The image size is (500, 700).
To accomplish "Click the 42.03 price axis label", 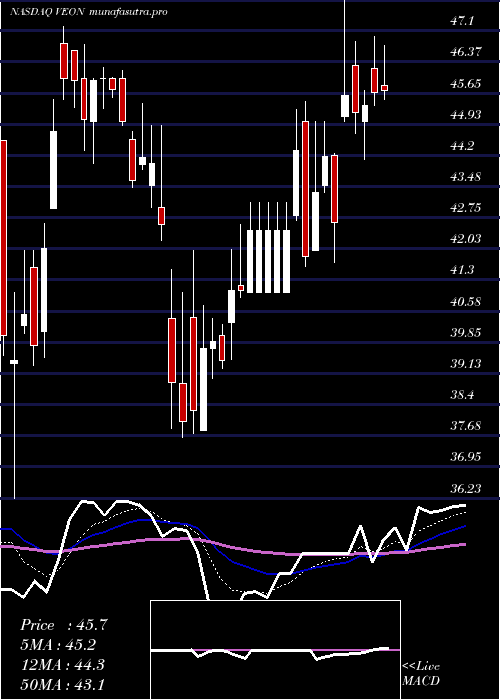I will 466,239.
